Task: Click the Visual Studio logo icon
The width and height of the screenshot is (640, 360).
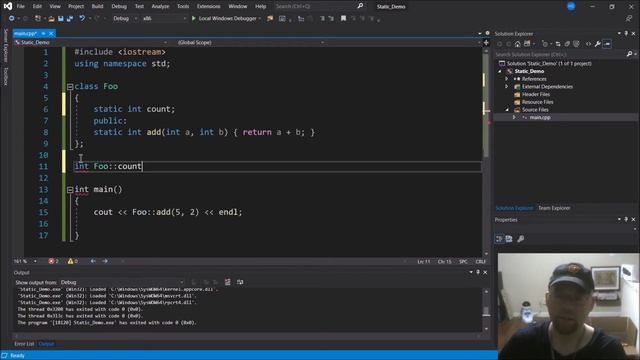Action: pyautogui.click(x=8, y=6)
